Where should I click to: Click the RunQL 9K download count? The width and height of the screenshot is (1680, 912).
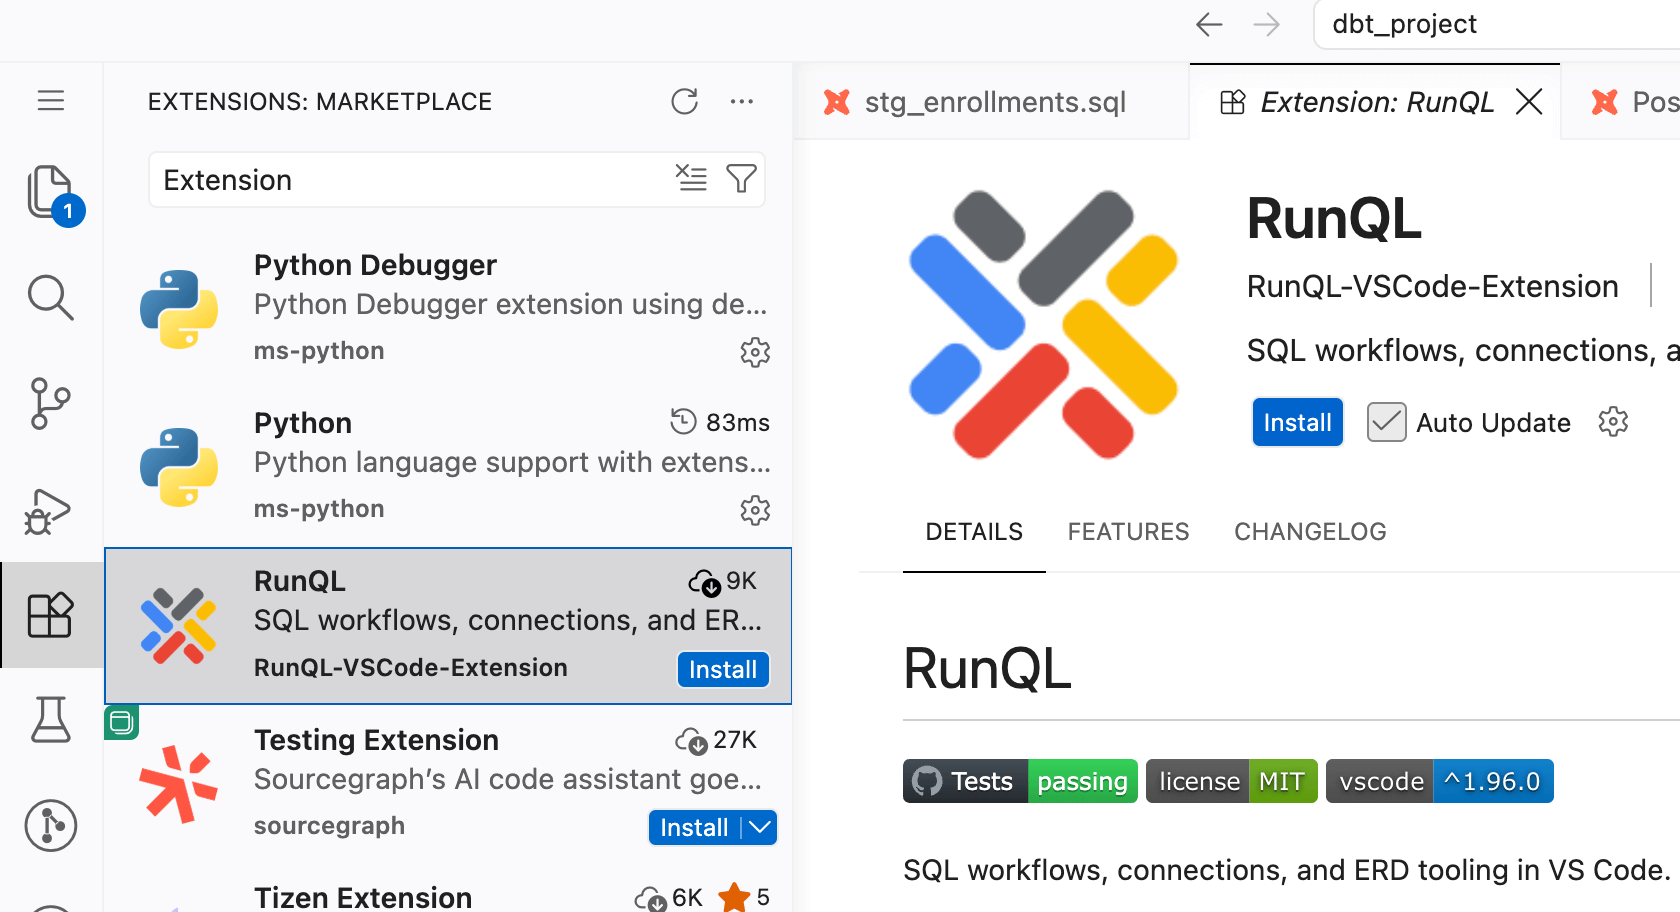click(x=723, y=581)
